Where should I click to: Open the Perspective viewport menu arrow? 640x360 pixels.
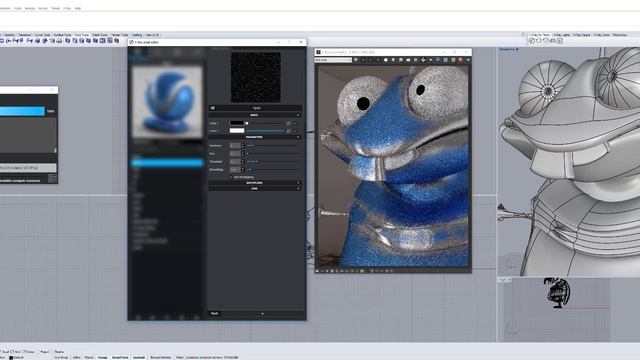518,49
